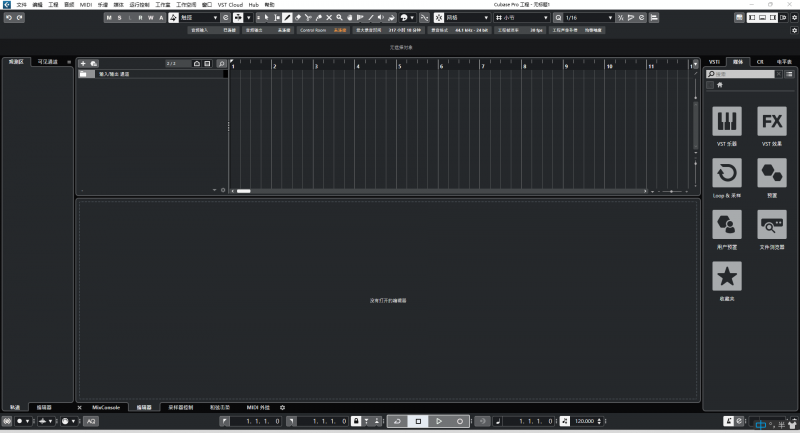Open the VST 乐器 media tile
Image resolution: width=800 pixels, height=433 pixels.
(x=727, y=122)
